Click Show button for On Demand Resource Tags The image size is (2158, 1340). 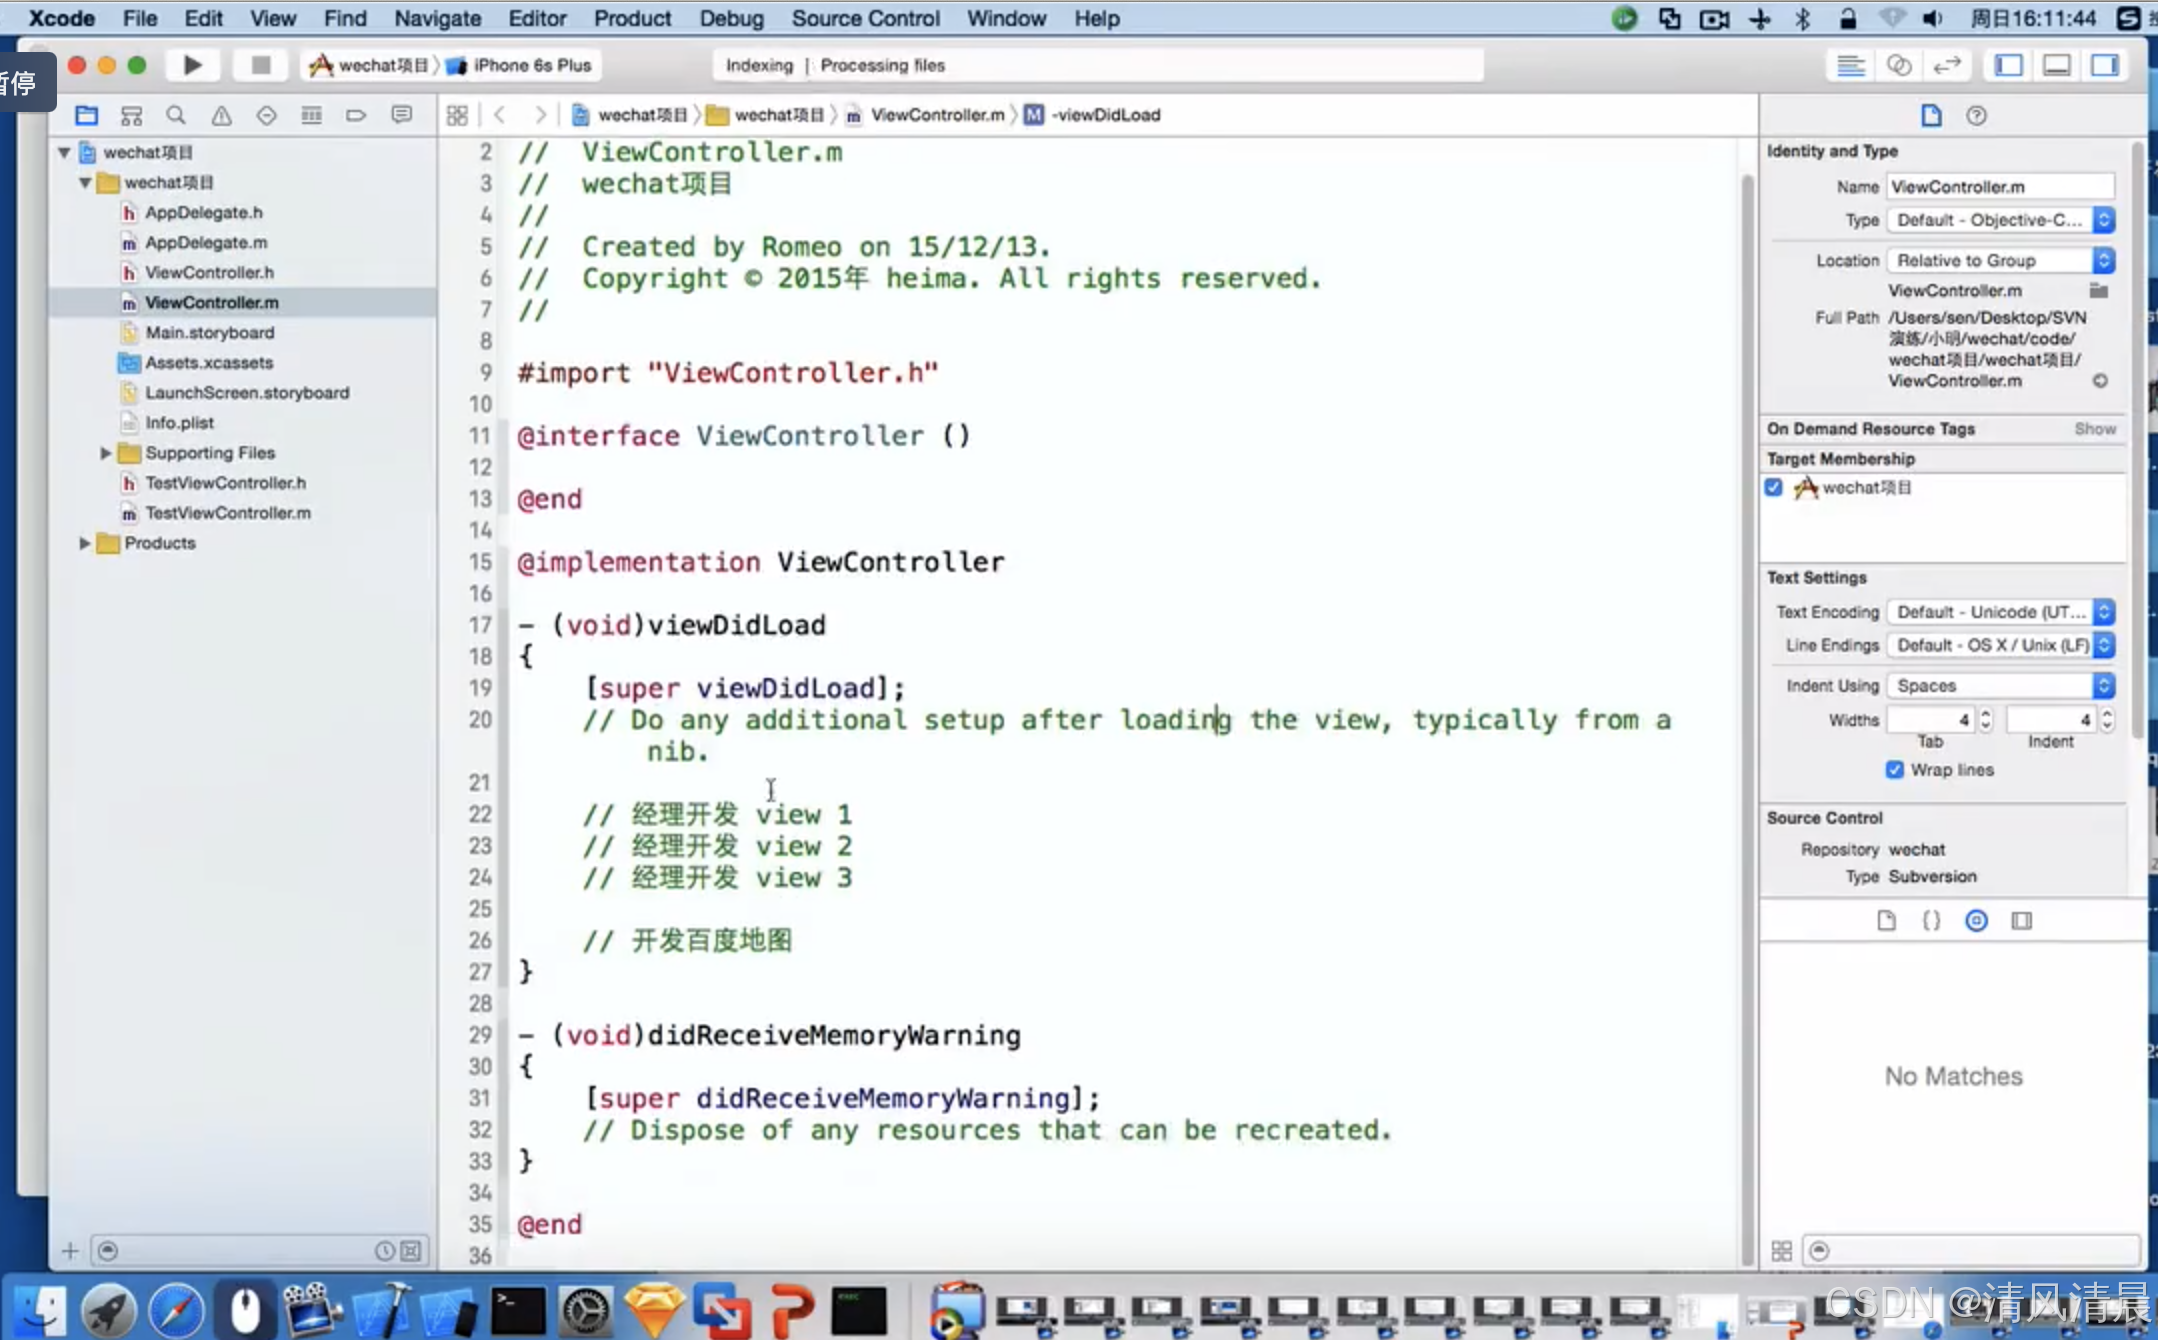[2095, 429]
